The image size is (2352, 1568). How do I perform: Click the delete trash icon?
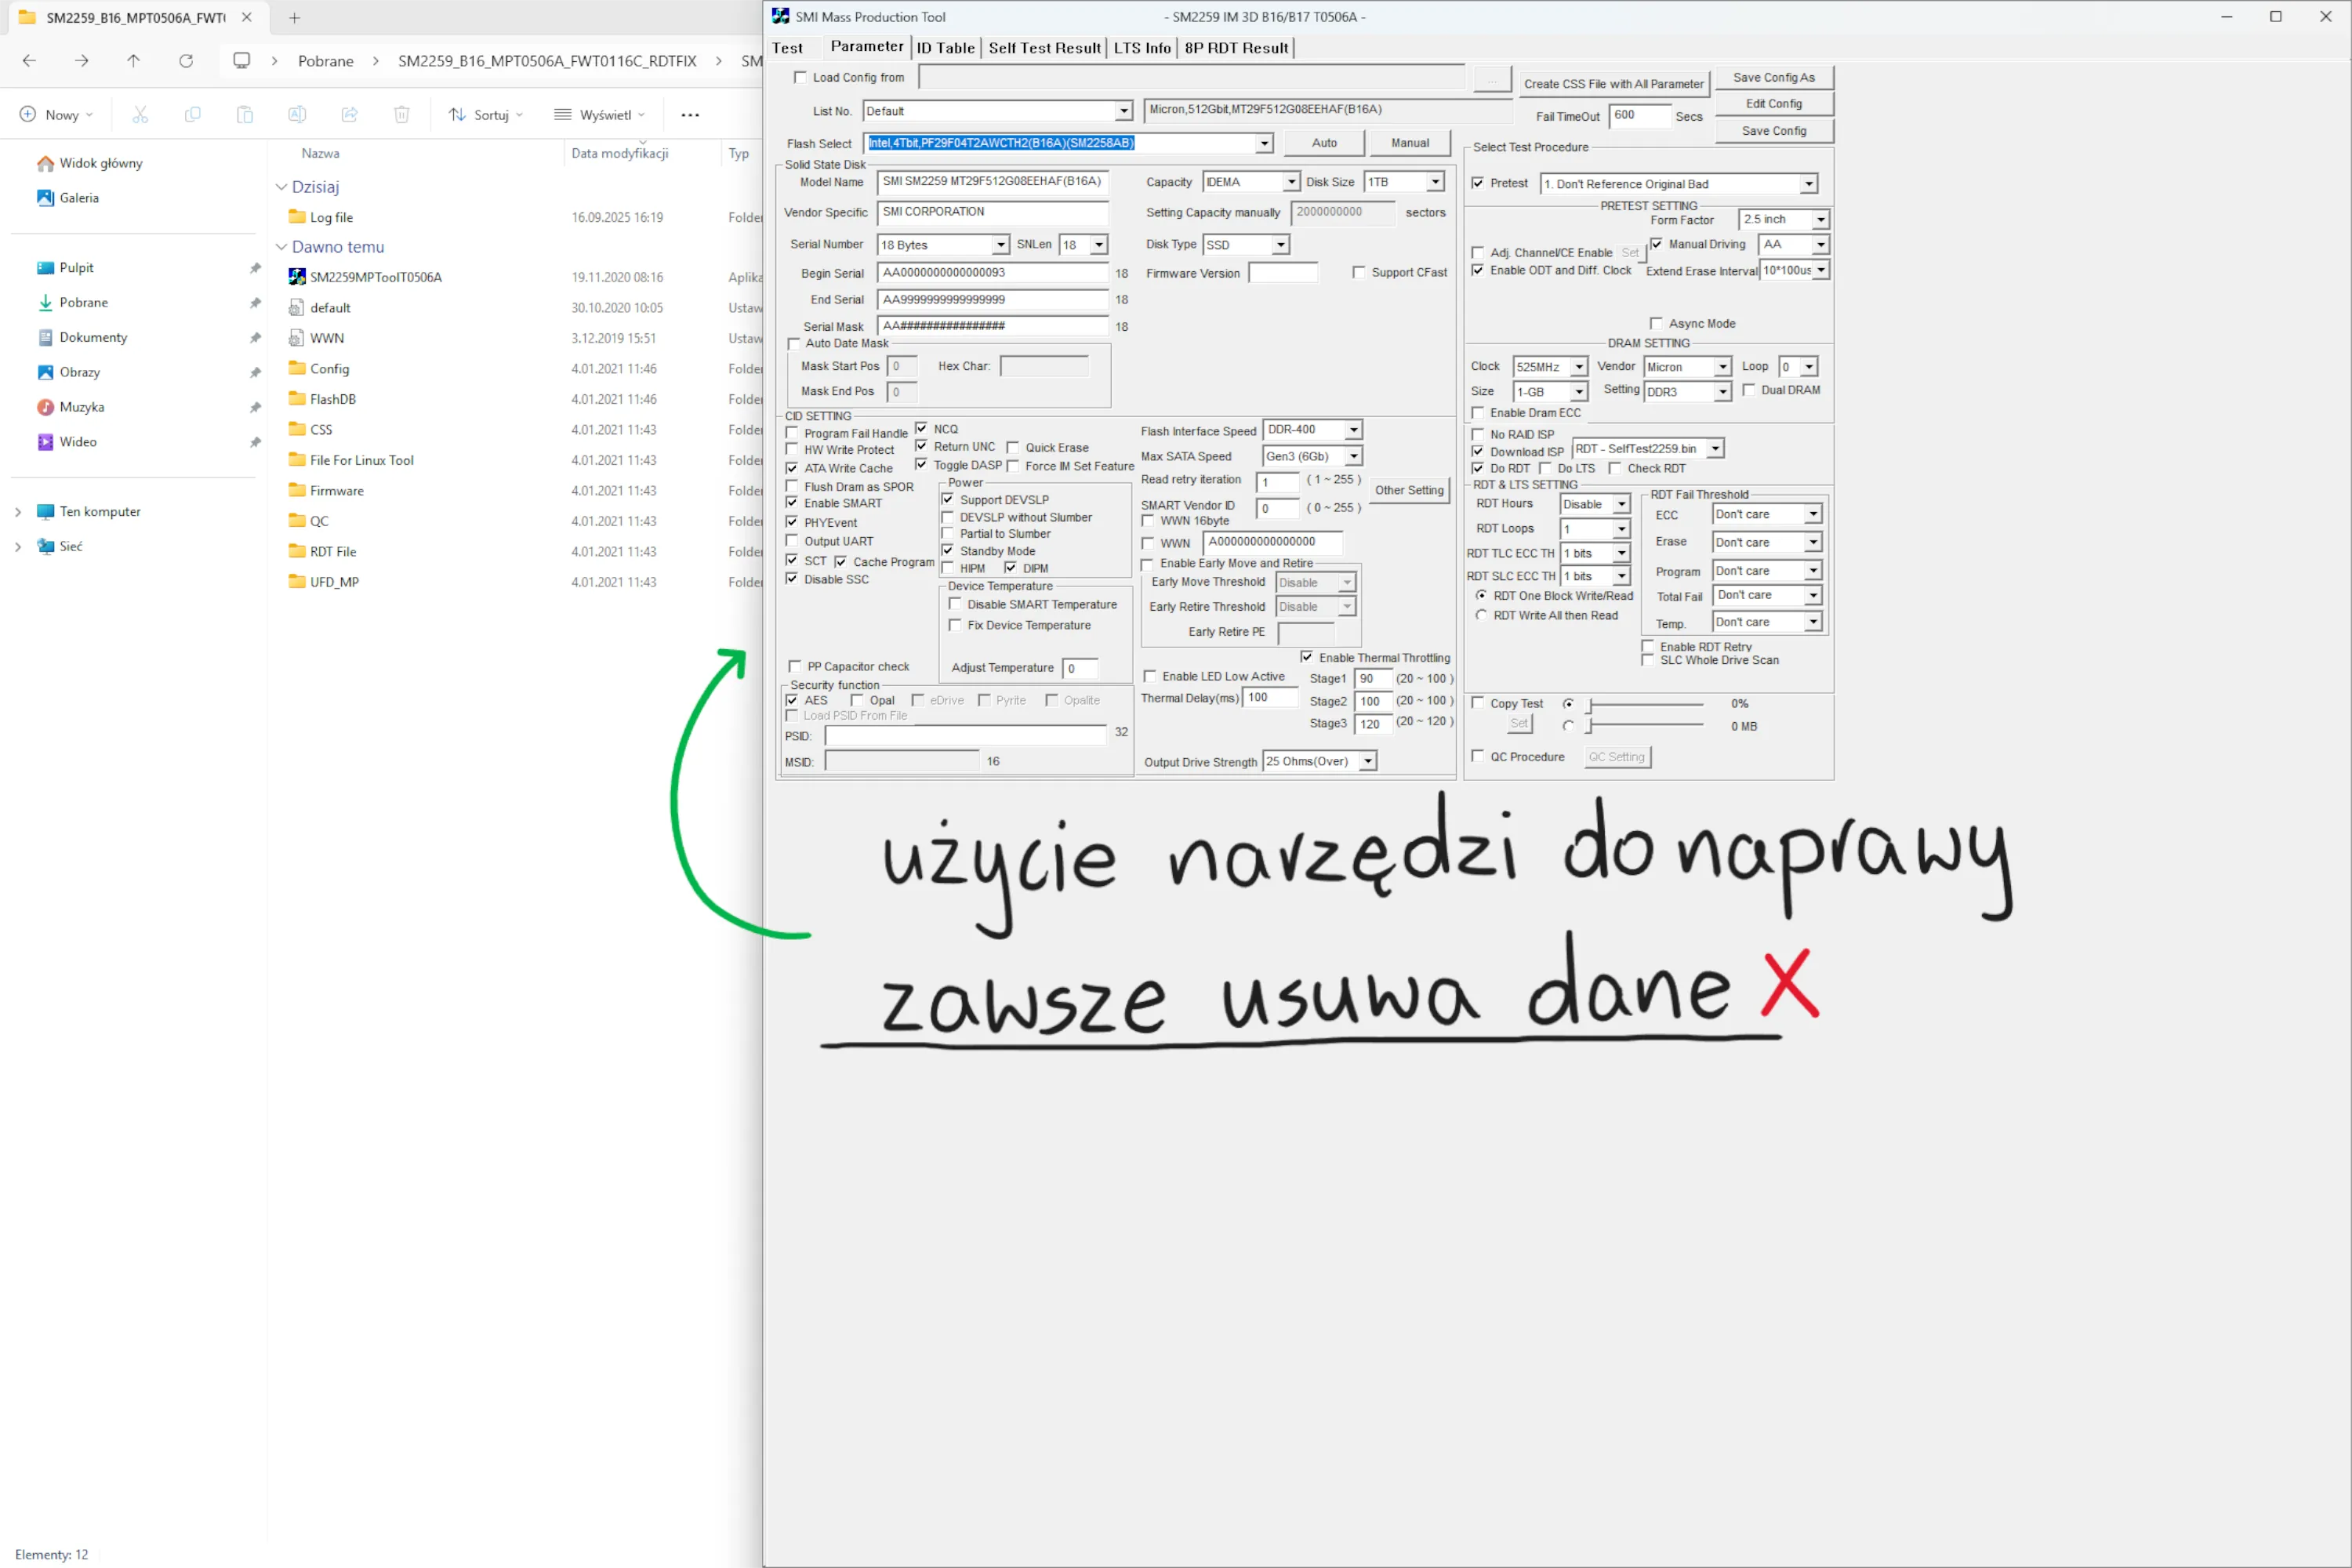(x=401, y=115)
